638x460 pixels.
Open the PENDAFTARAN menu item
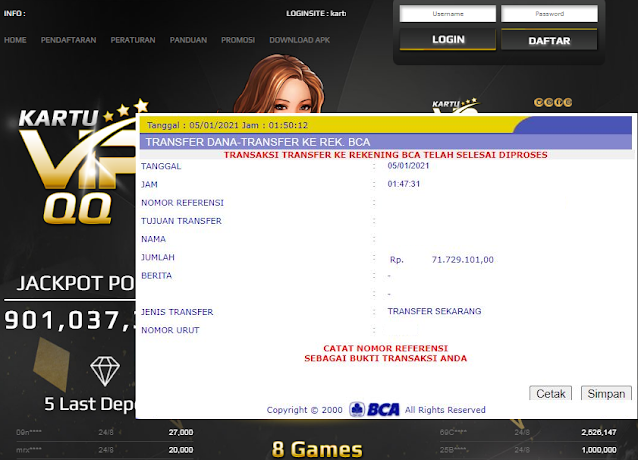pyautogui.click(x=68, y=40)
